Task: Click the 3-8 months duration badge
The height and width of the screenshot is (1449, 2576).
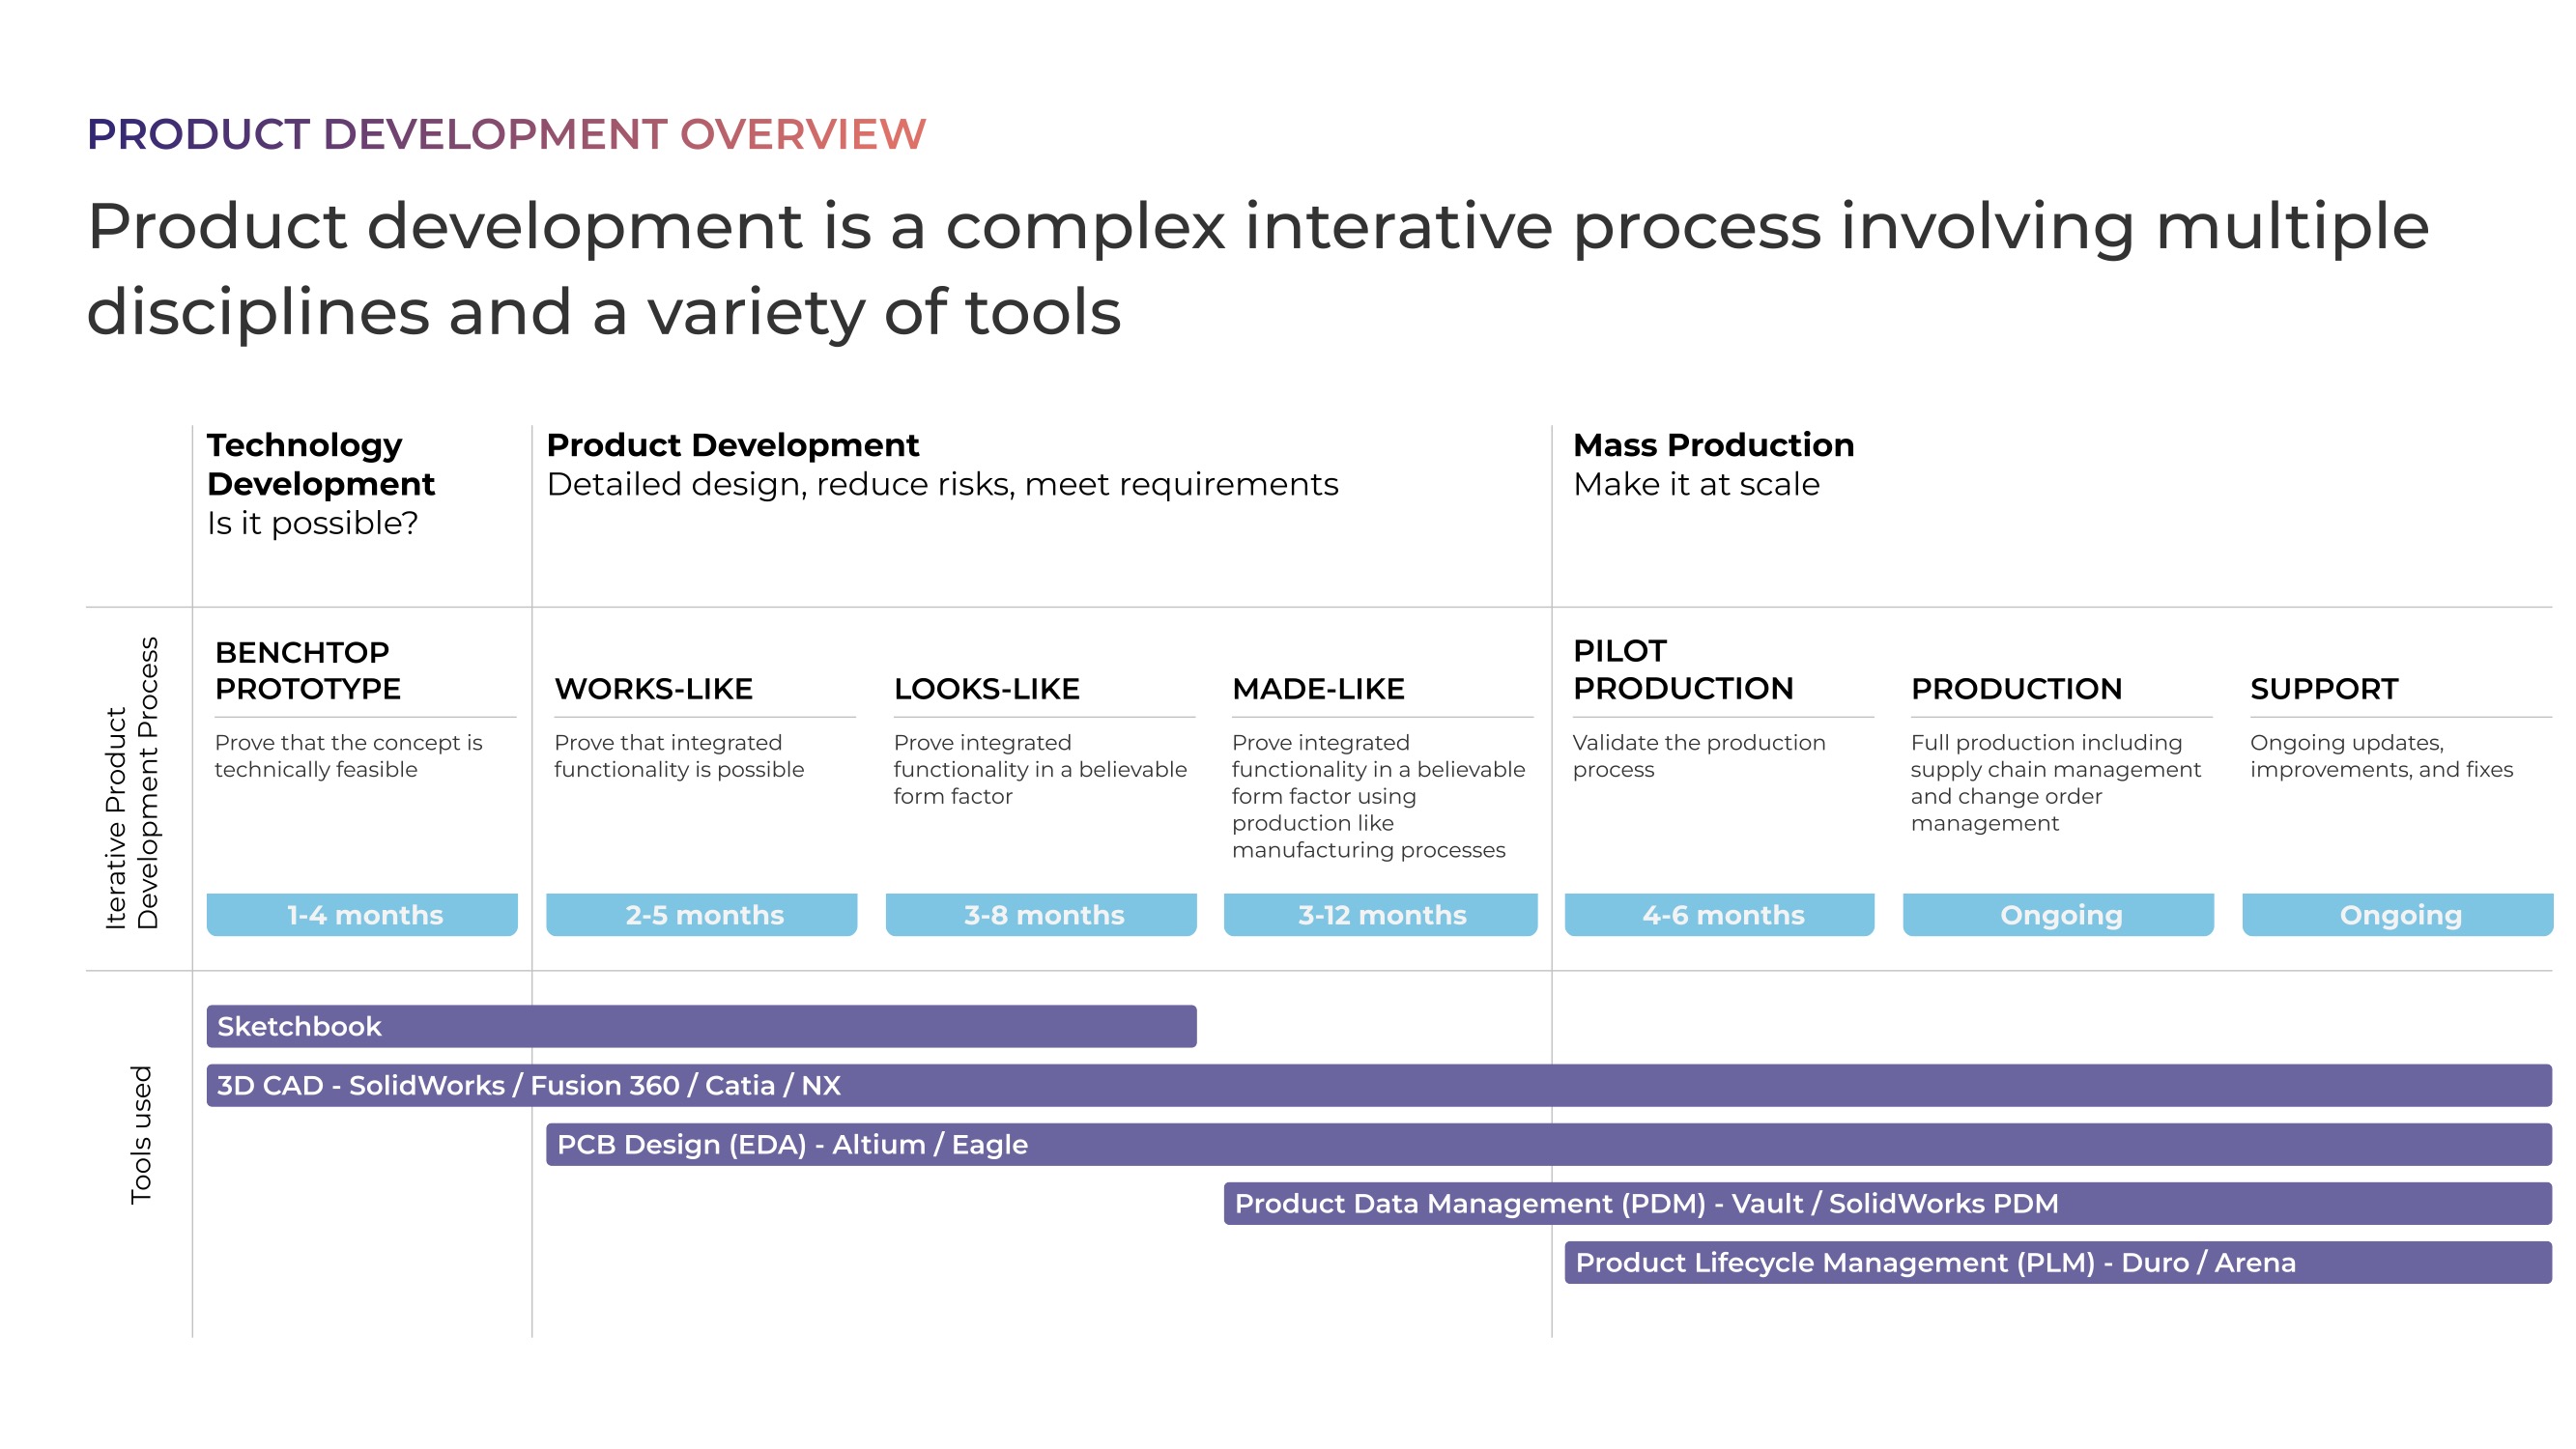Action: (x=1041, y=914)
